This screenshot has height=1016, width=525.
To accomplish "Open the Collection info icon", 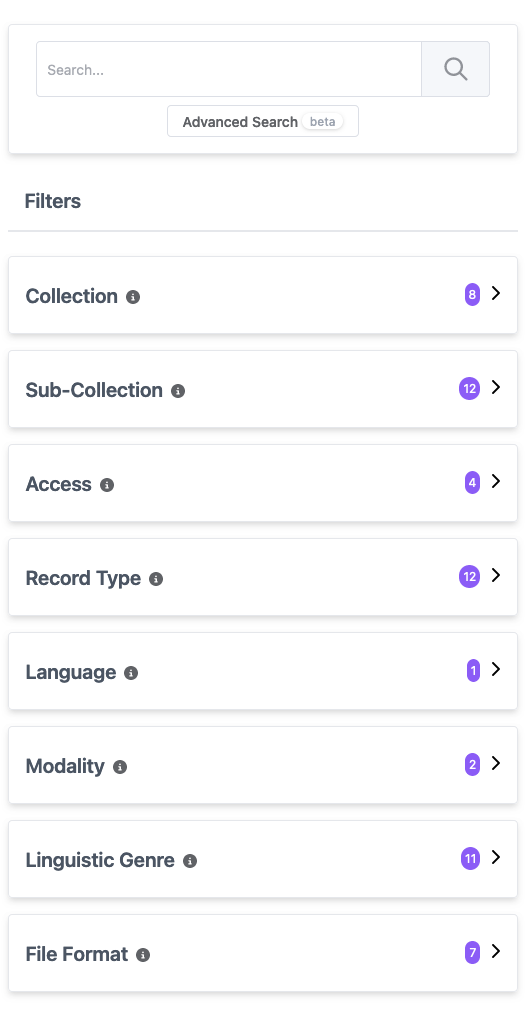I will [x=133, y=297].
